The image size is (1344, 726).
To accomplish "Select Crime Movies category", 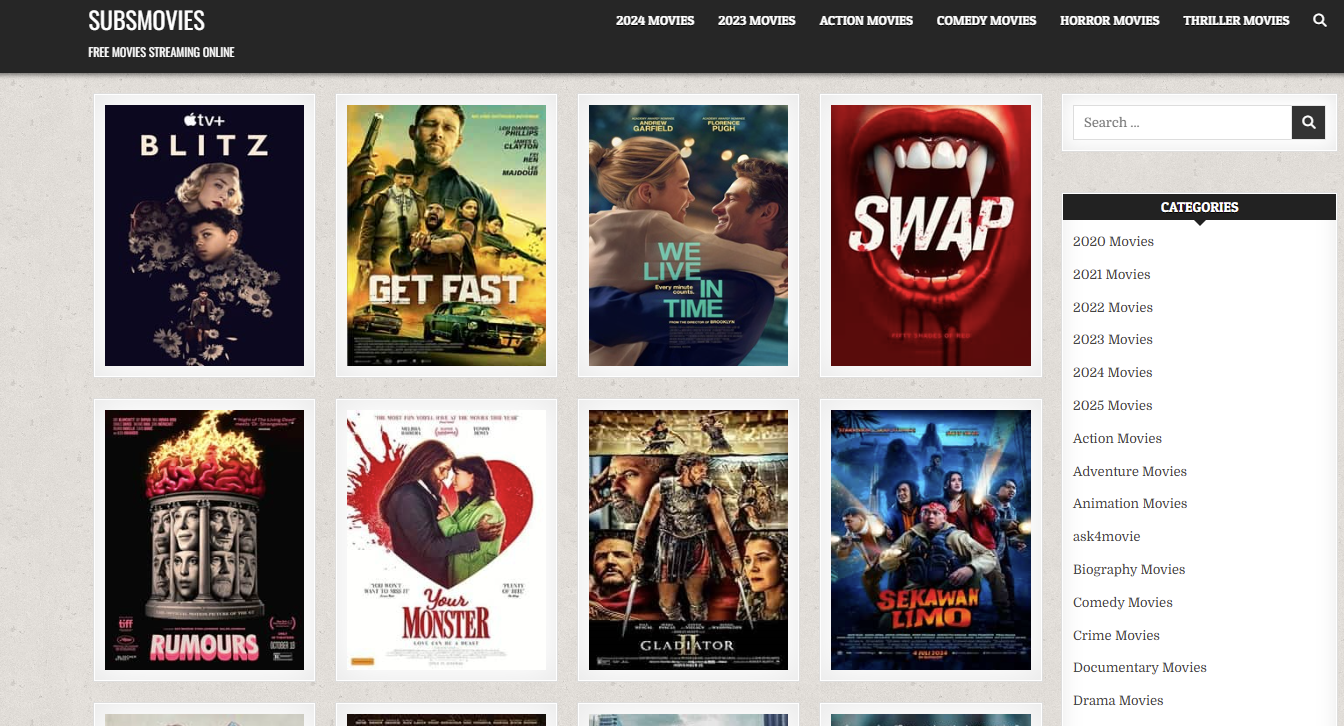I will tap(1116, 635).
